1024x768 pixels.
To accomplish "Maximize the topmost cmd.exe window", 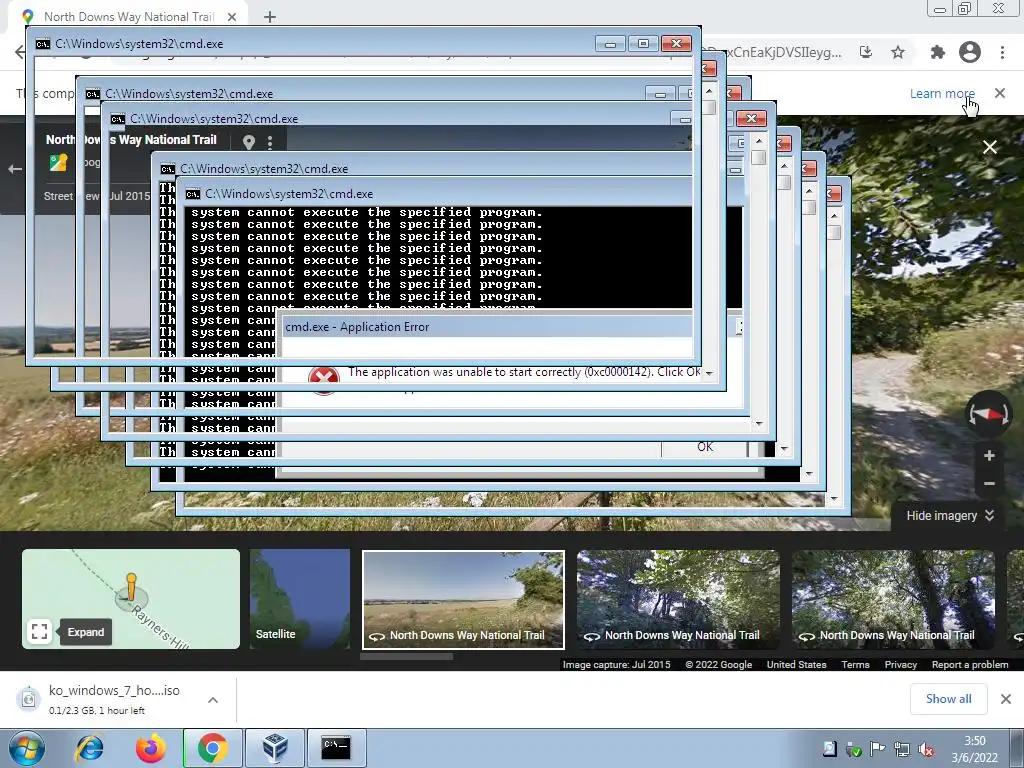I will [x=643, y=44].
